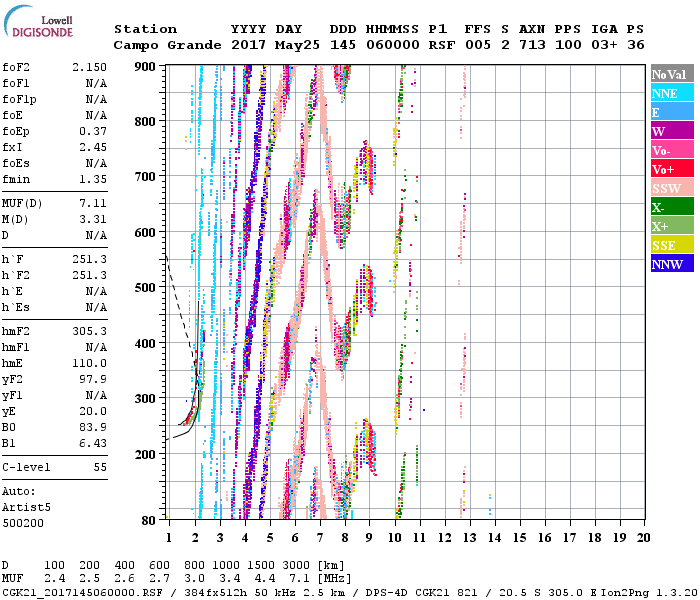The image size is (700, 600).
Task: Click the yF2 value 97.9
Action: click(93, 379)
